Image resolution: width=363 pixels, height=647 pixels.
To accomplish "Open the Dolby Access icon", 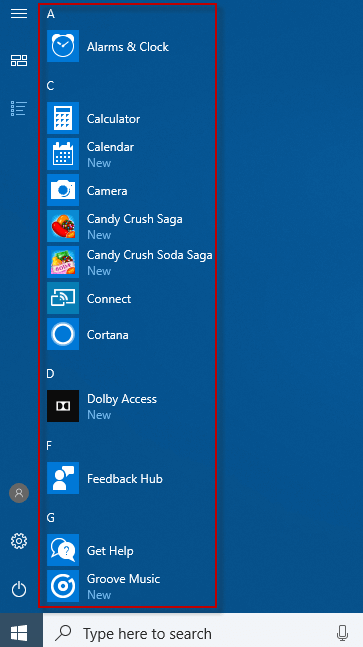I will point(63,406).
